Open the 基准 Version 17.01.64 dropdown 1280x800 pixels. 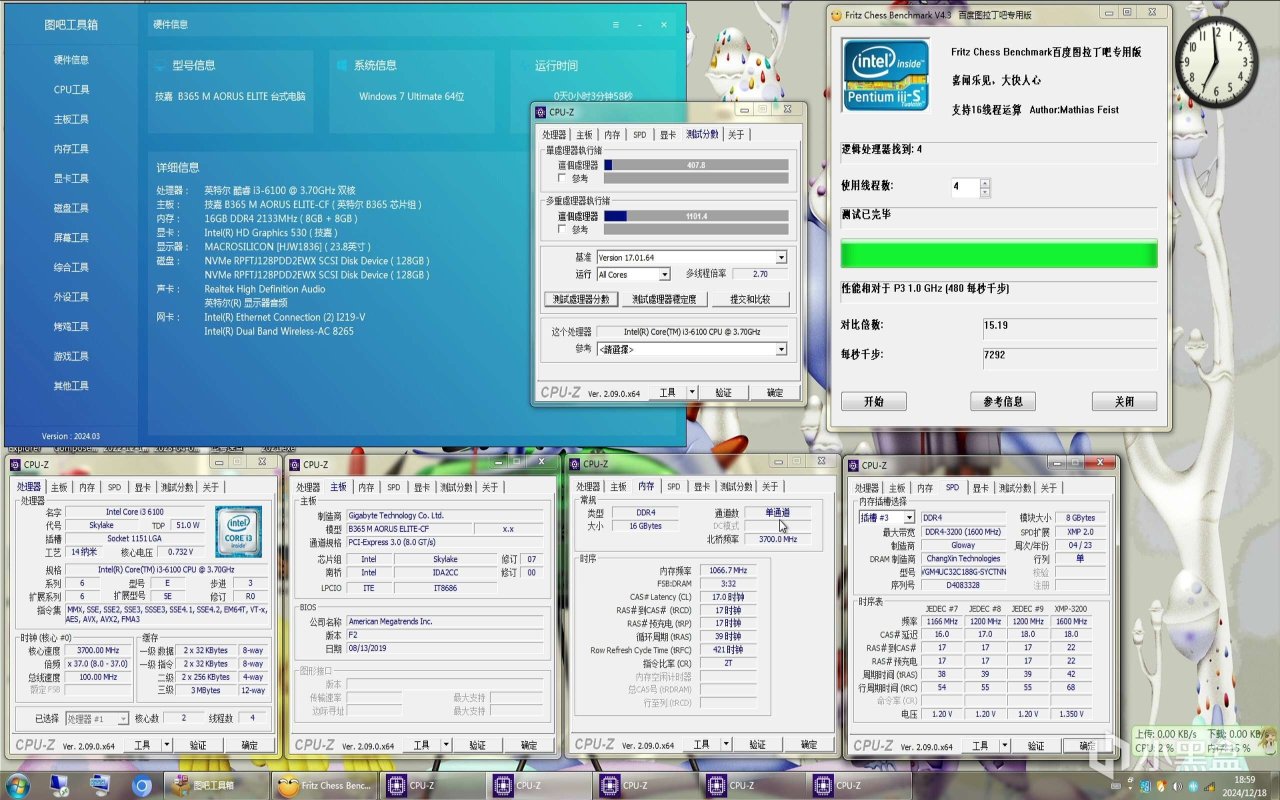[781, 257]
